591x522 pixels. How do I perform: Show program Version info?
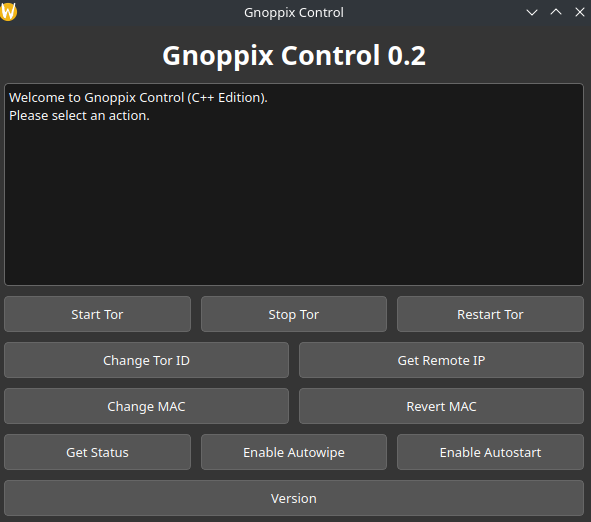coord(294,498)
